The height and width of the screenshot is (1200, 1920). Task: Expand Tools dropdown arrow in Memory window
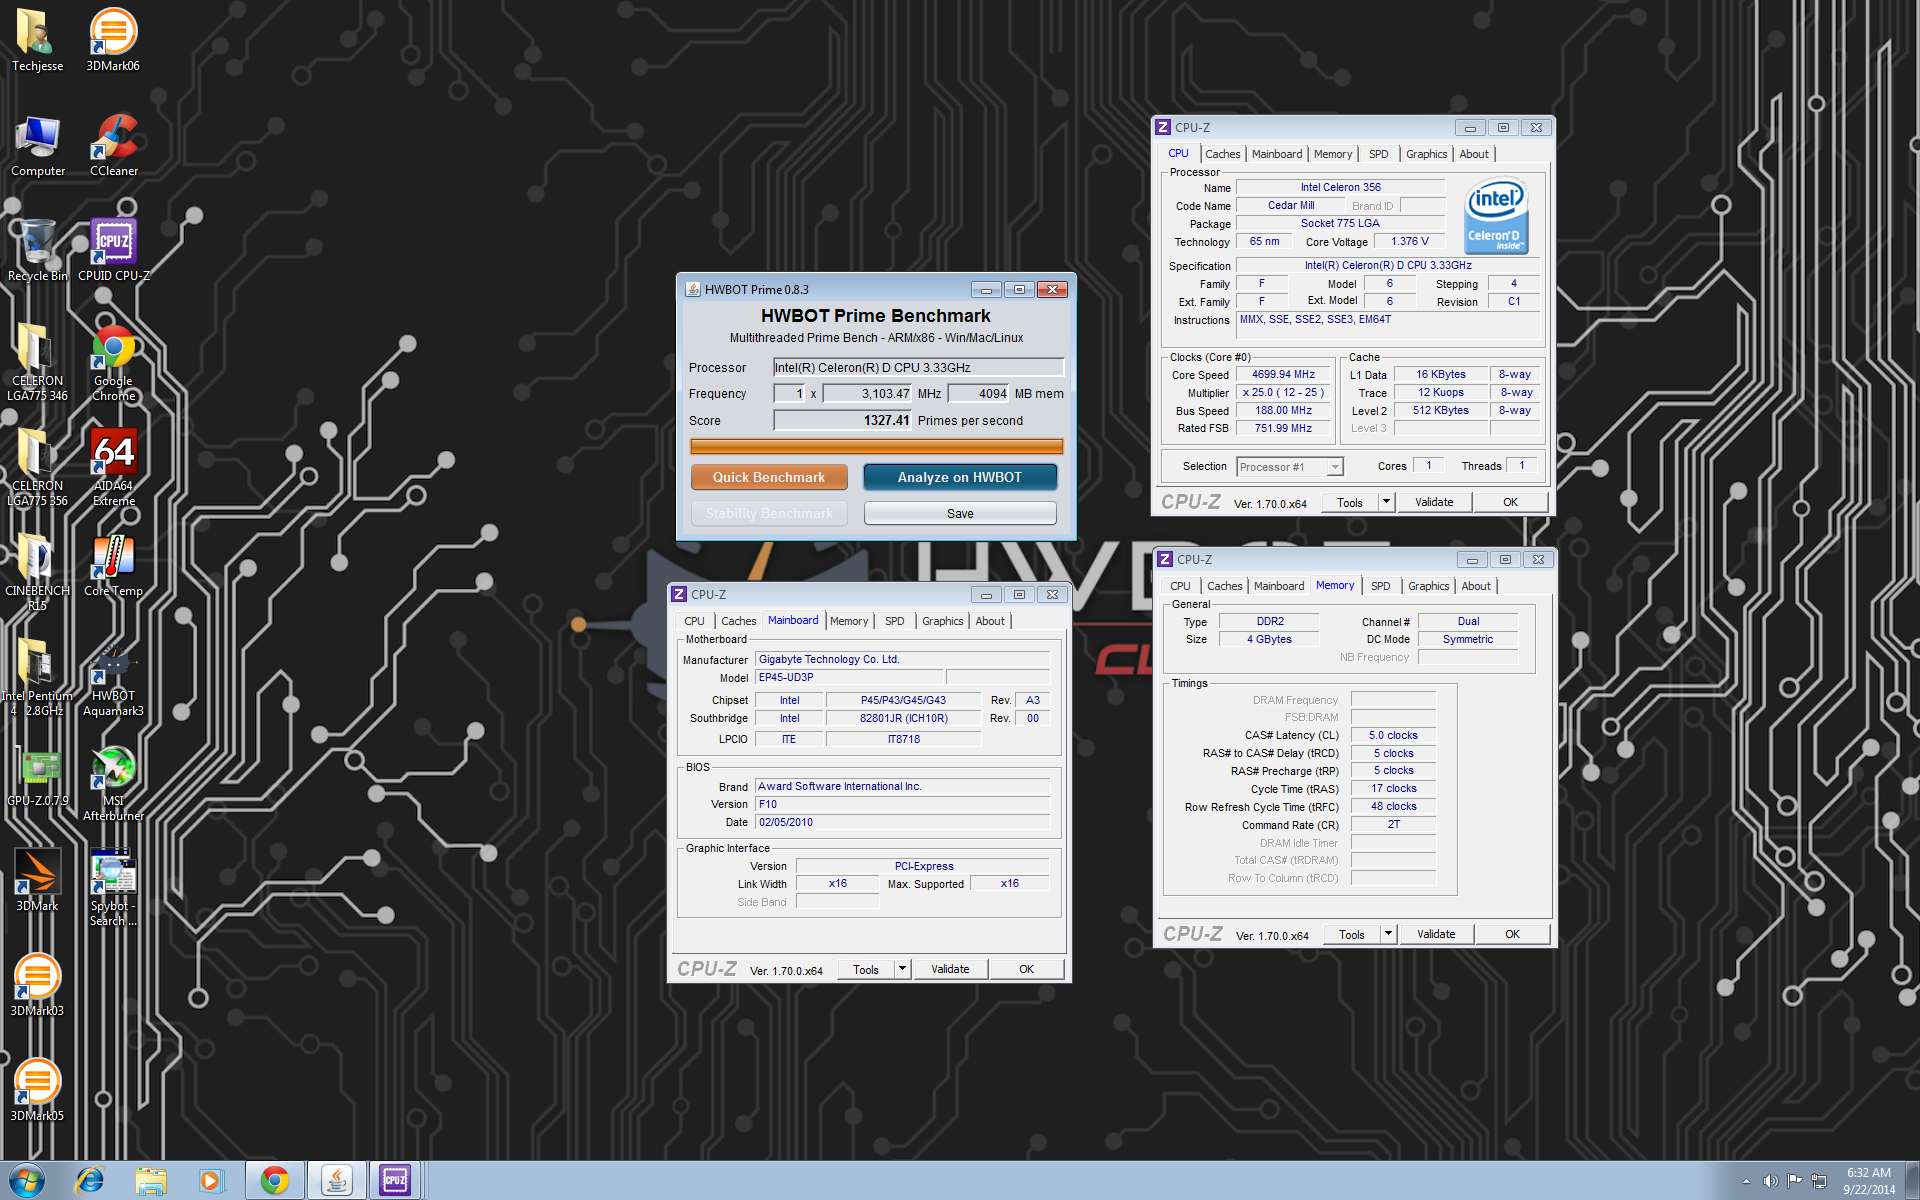pyautogui.click(x=1388, y=934)
